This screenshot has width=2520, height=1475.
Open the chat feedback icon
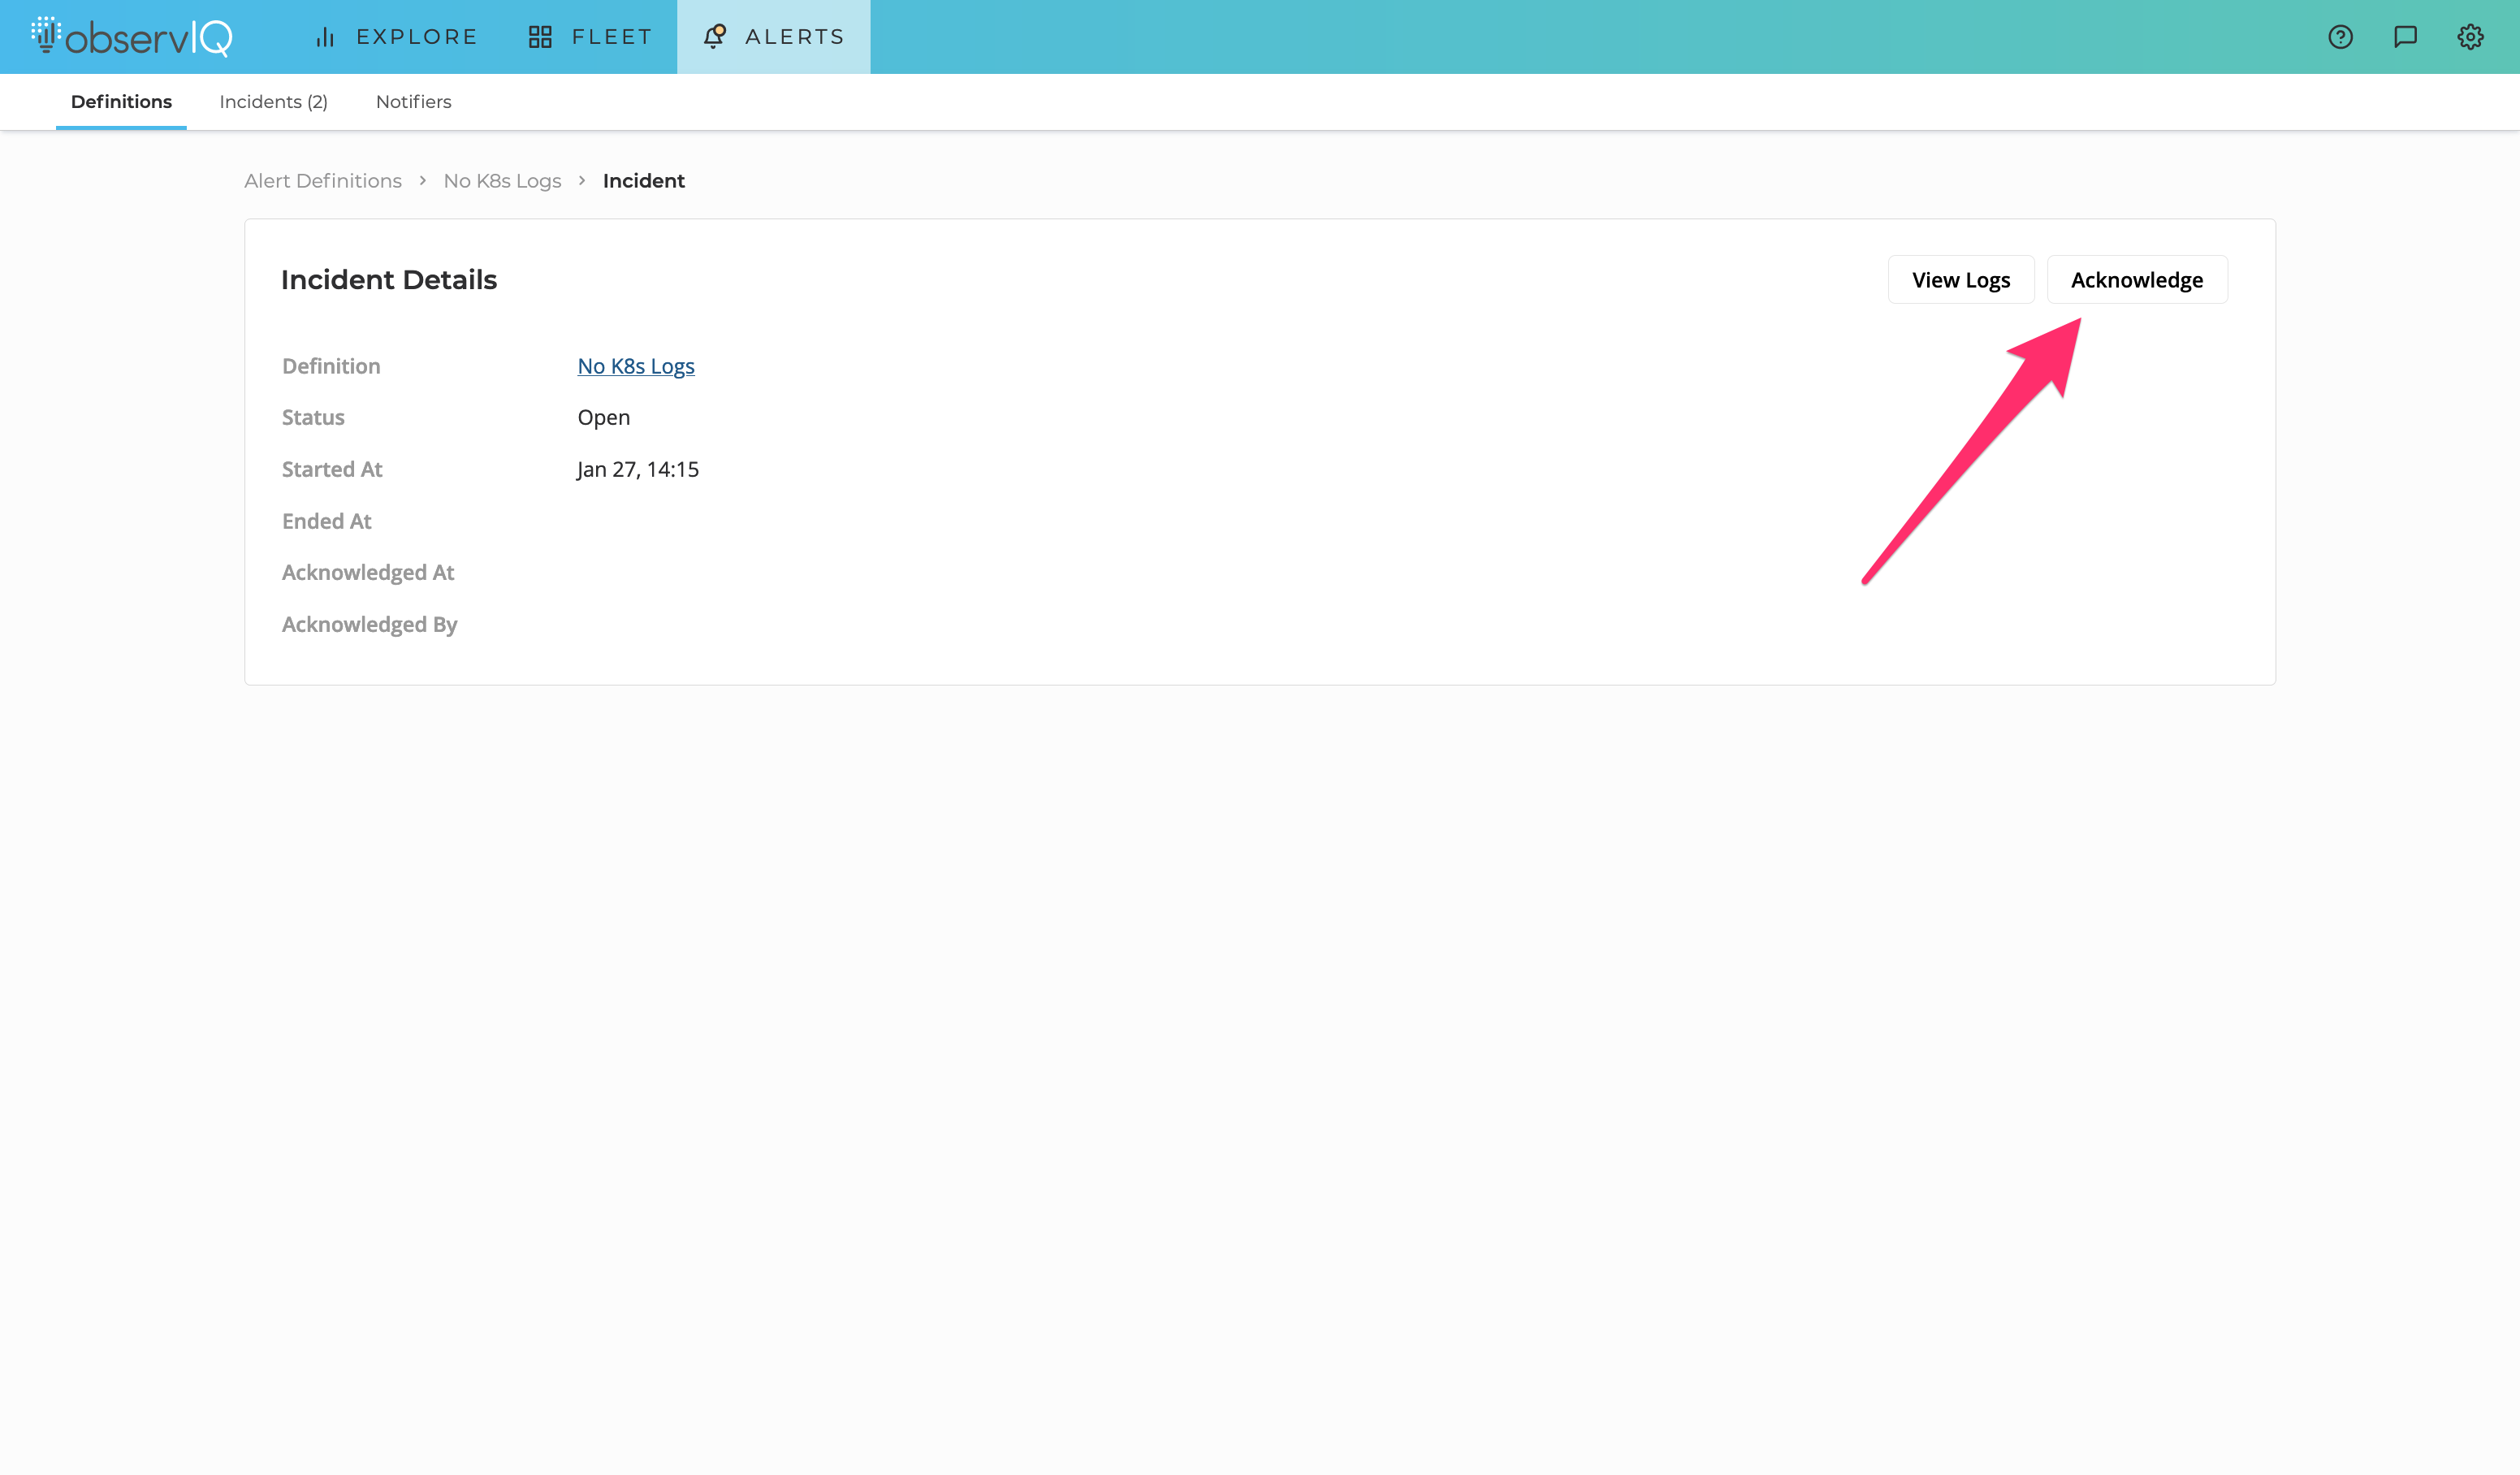pos(2405,37)
